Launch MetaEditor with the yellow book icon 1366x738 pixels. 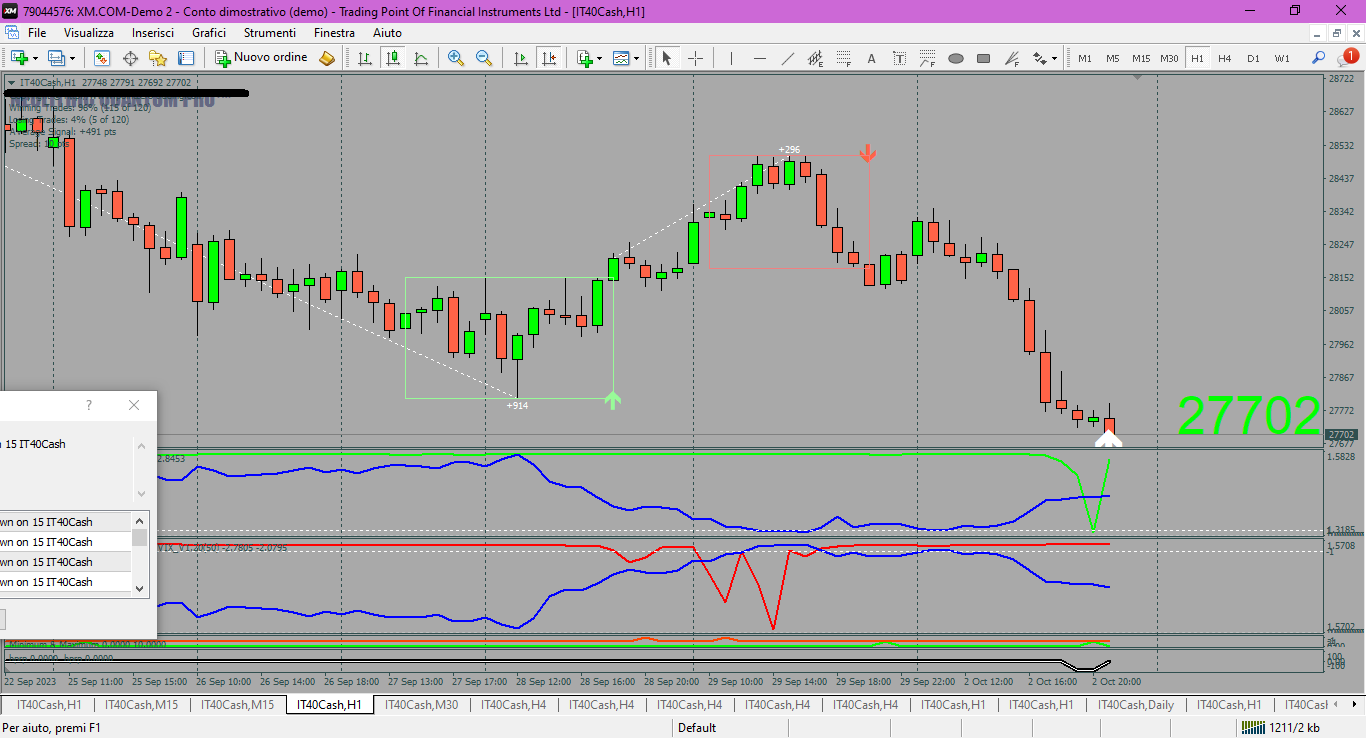pos(327,58)
